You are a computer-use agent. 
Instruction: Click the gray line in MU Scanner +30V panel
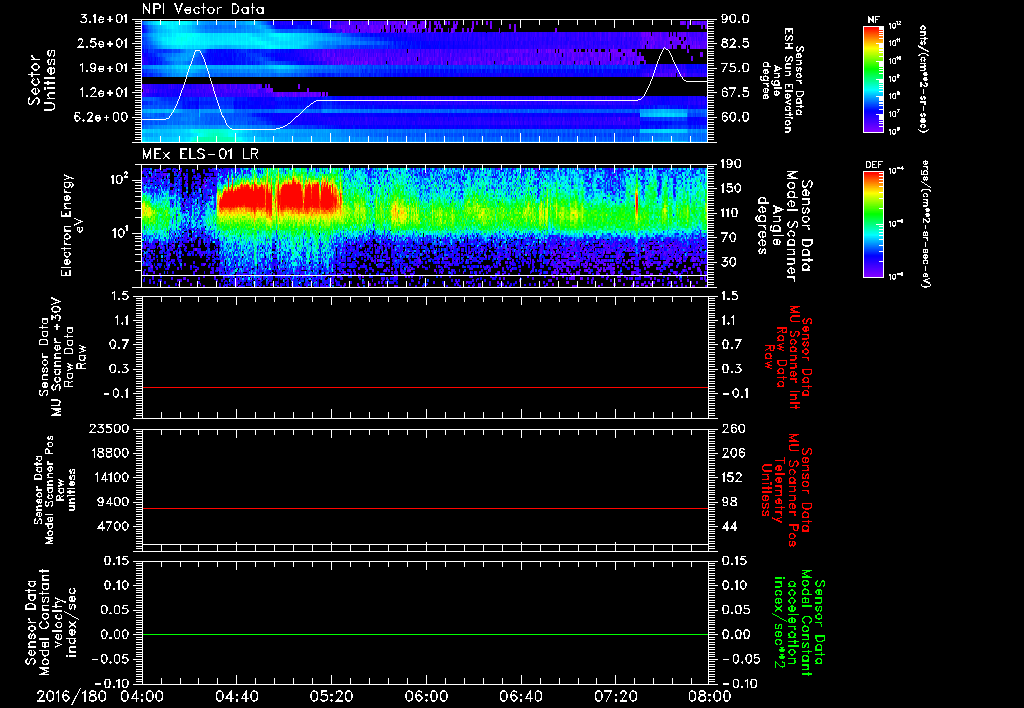(x=425, y=387)
